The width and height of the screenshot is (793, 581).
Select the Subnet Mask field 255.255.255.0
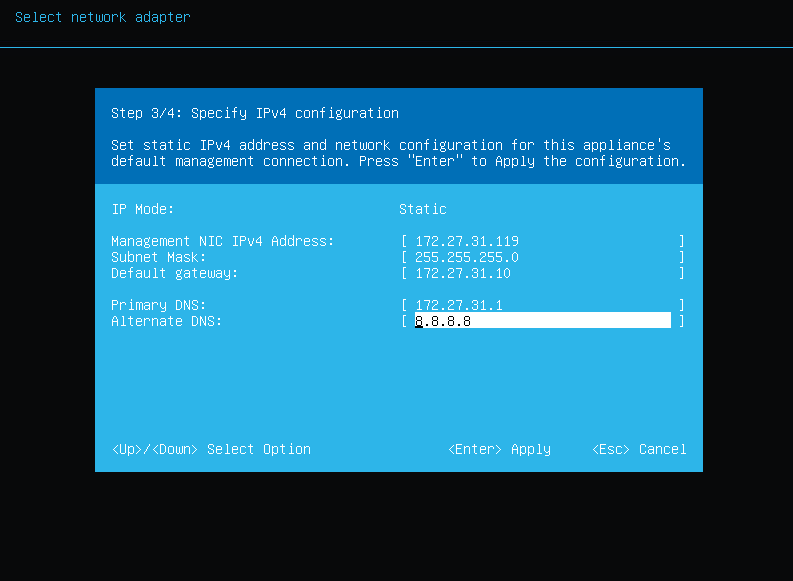pos(543,257)
